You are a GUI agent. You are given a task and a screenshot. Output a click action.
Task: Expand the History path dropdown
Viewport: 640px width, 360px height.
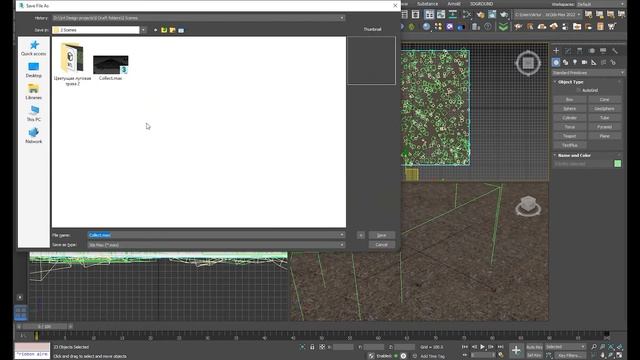pos(342,18)
